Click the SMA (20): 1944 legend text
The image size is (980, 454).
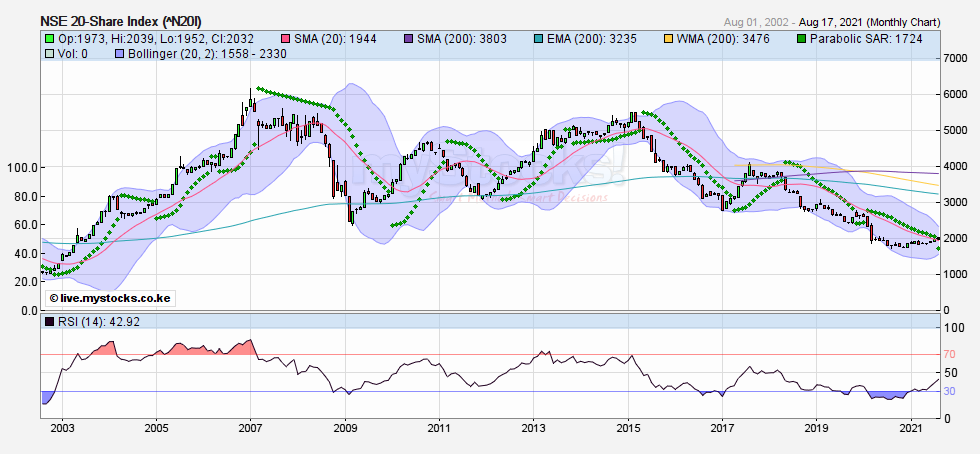(x=337, y=38)
